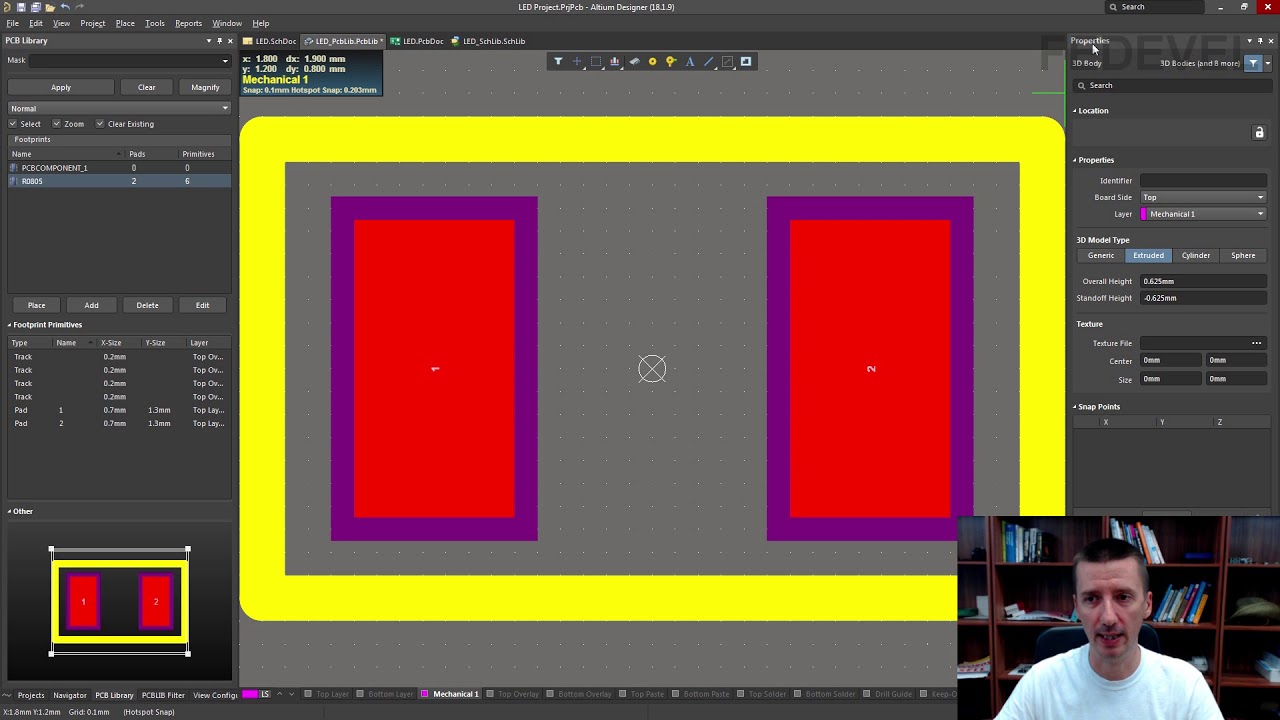Select the Place Via tool
The height and width of the screenshot is (720, 1280).
click(x=671, y=62)
